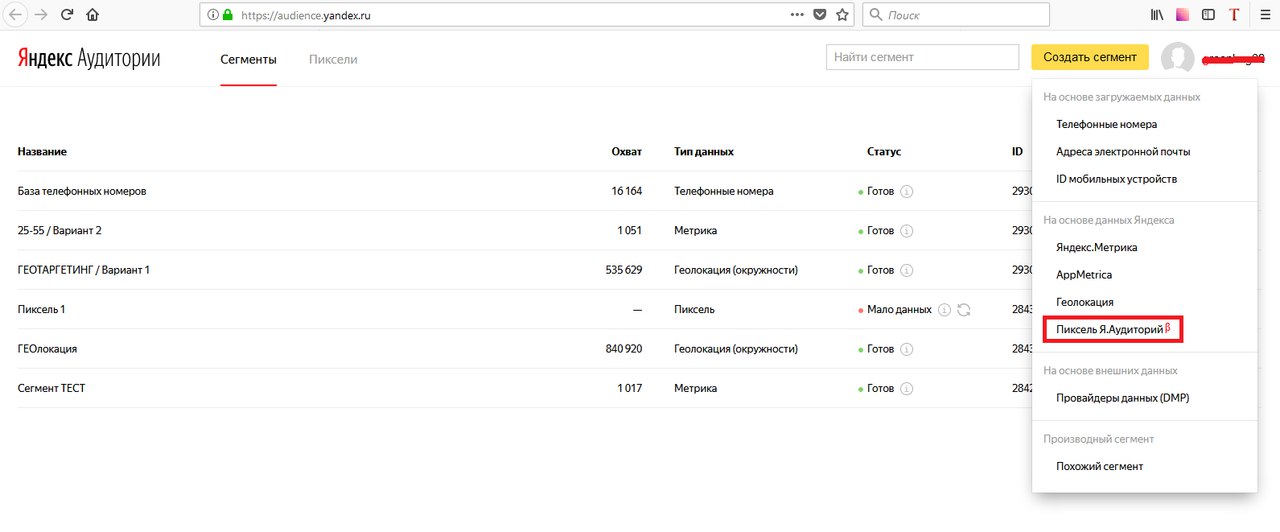The image size is (1280, 532).
Task: Open the 25-55 / Вариант 2 segment
Action: click(x=59, y=231)
